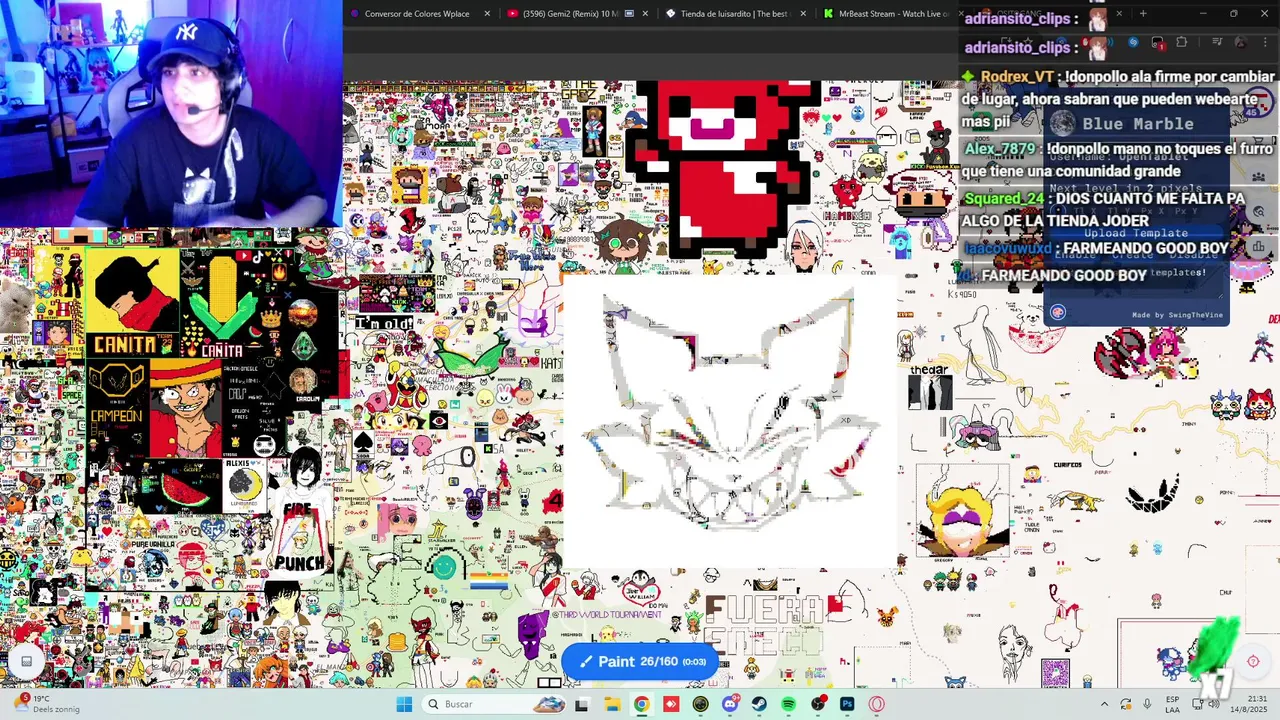Image resolution: width=1280 pixels, height=720 pixels.
Task: Click the Blue Marble globe logo
Action: click(1063, 123)
